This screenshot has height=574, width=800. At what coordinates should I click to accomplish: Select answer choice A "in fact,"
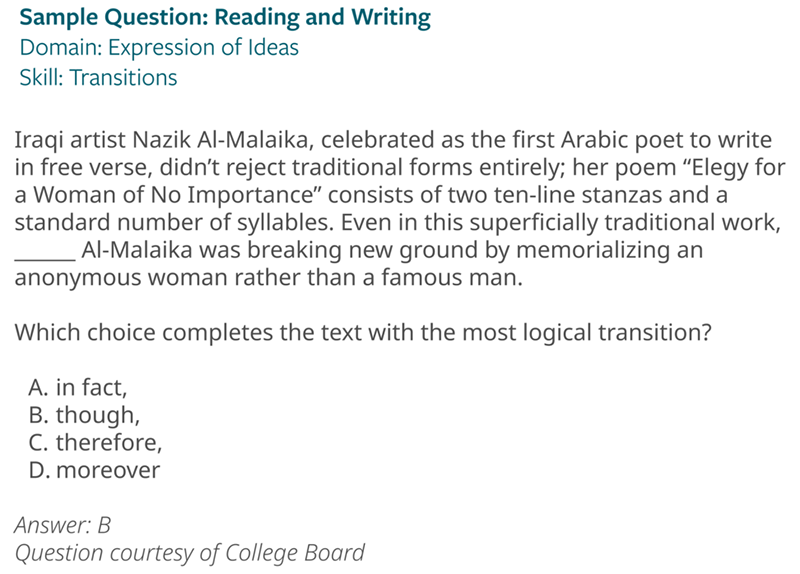point(79,386)
